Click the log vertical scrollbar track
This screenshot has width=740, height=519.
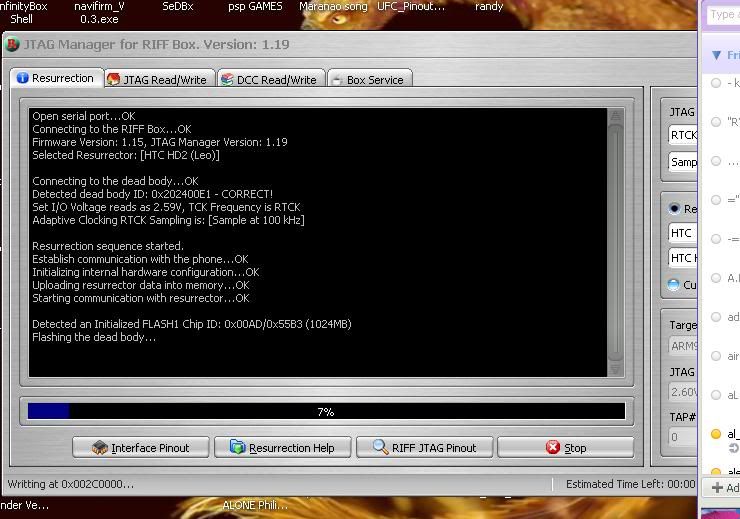coord(615,242)
